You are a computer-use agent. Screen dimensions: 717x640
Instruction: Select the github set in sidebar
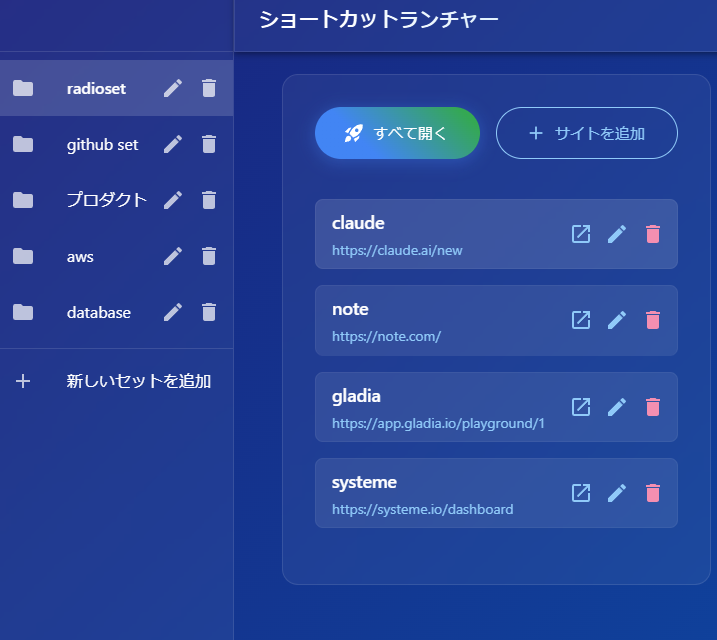pos(102,144)
